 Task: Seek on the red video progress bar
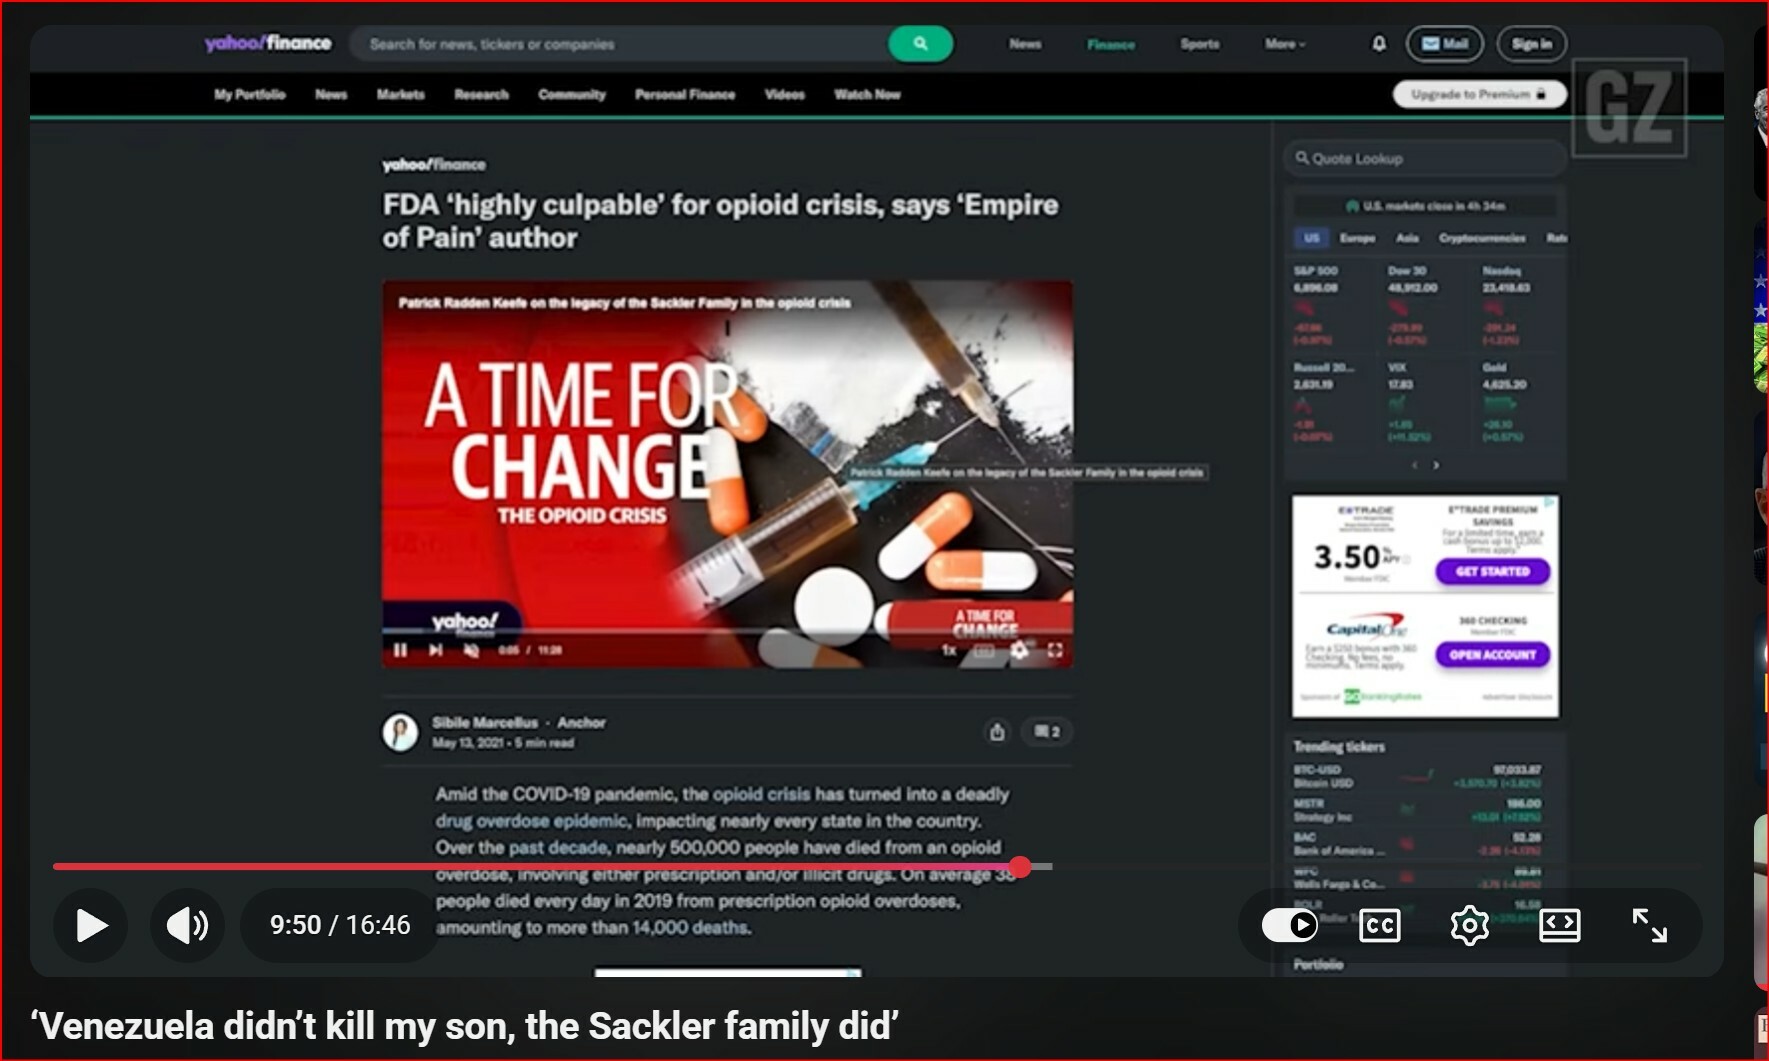coord(552,867)
